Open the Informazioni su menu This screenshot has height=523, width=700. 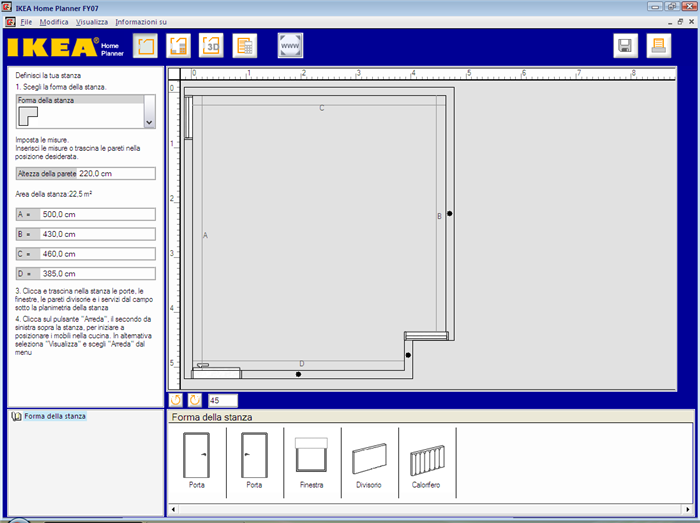[x=141, y=22]
